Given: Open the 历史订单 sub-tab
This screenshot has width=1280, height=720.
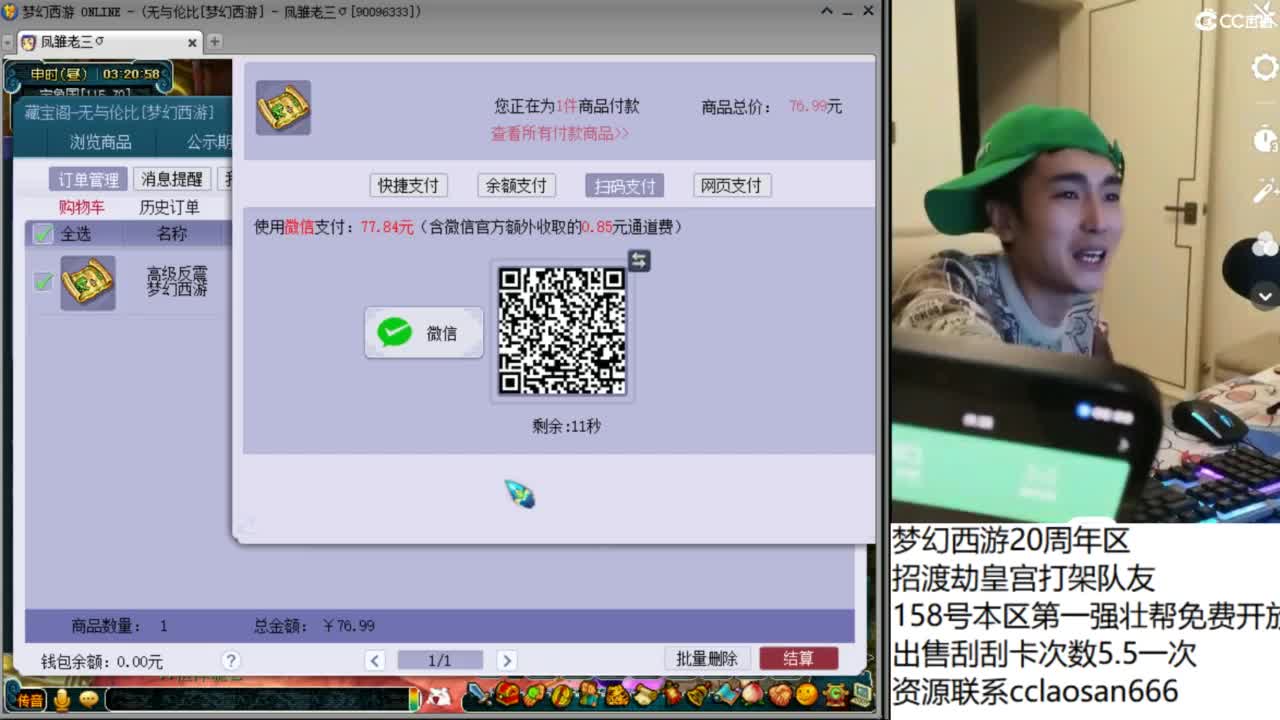Looking at the screenshot, I should click(169, 207).
